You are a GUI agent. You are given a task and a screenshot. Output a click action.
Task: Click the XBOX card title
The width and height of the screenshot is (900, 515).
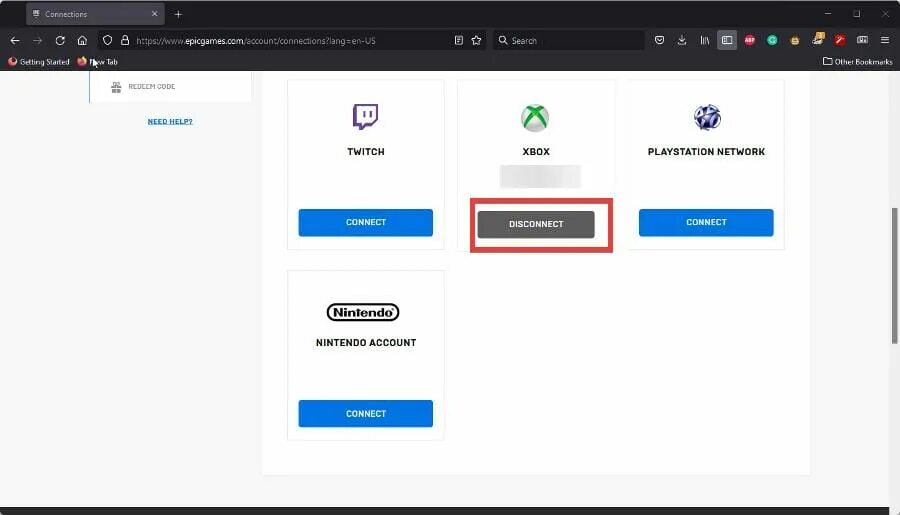coord(536,152)
